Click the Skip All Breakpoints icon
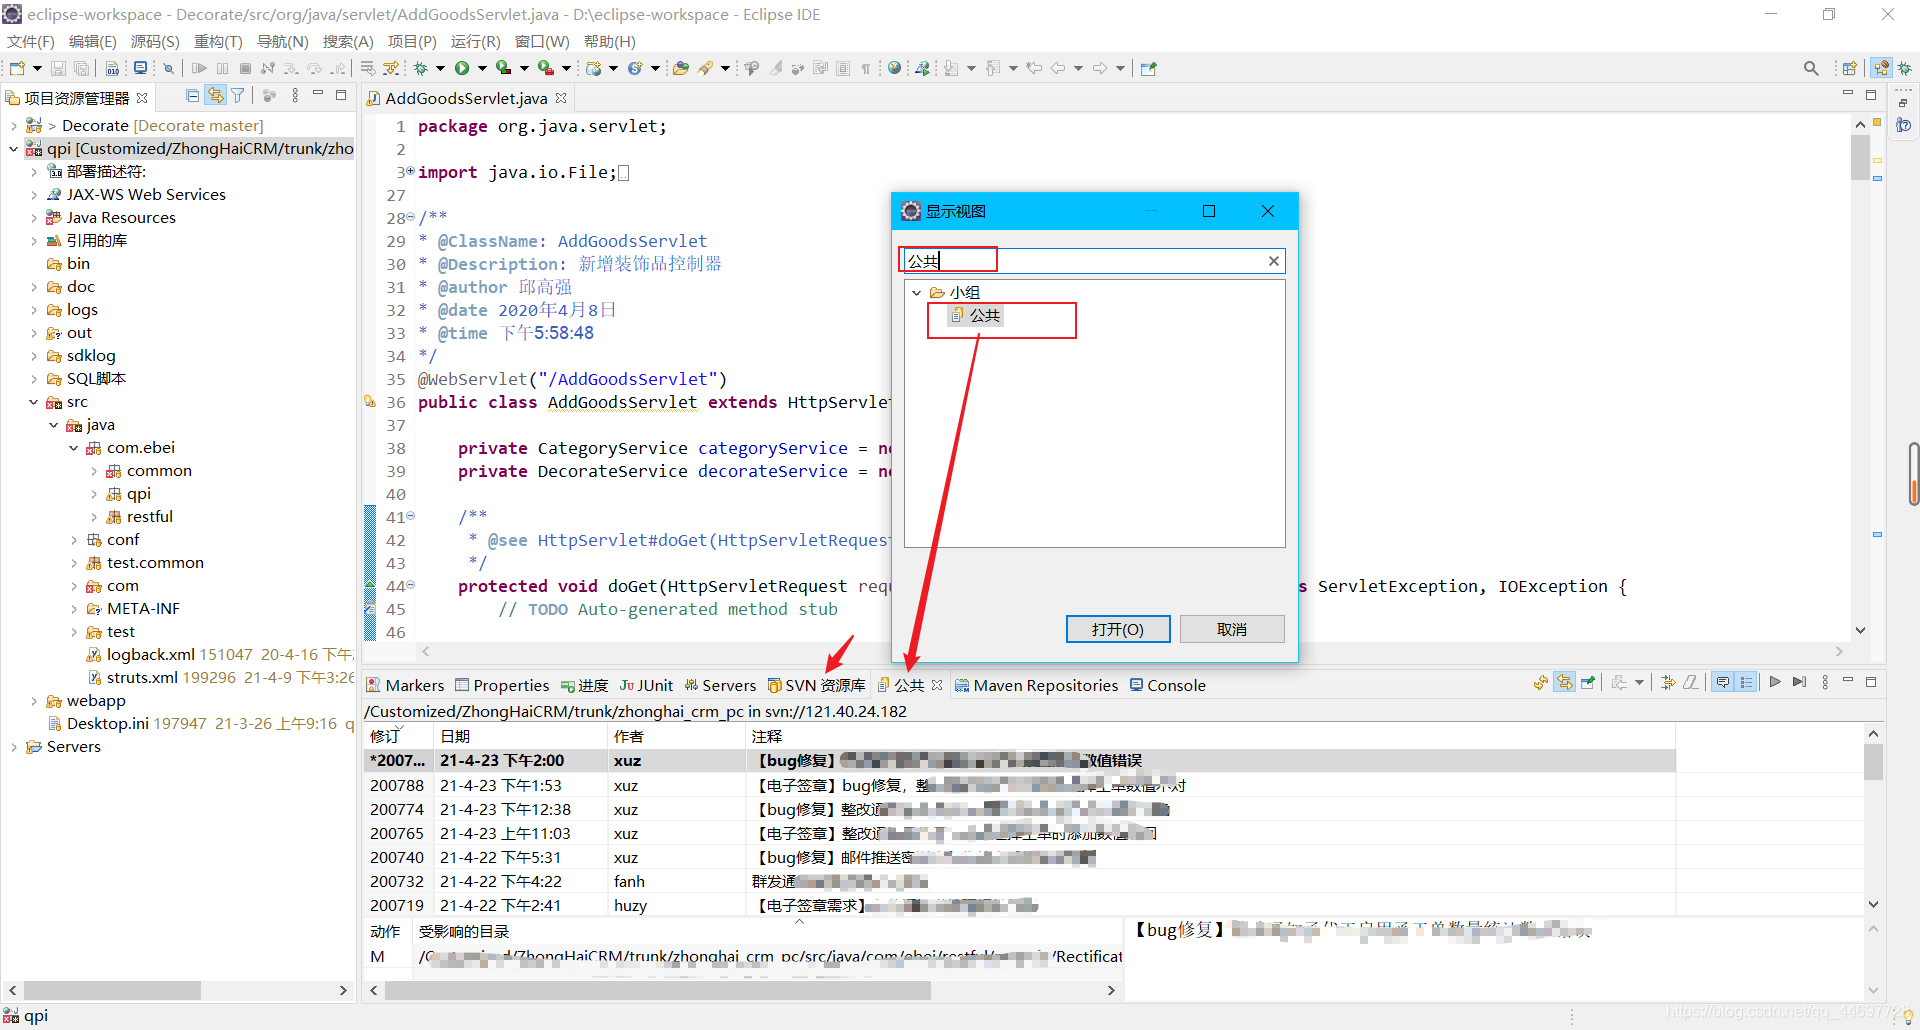 click(169, 68)
